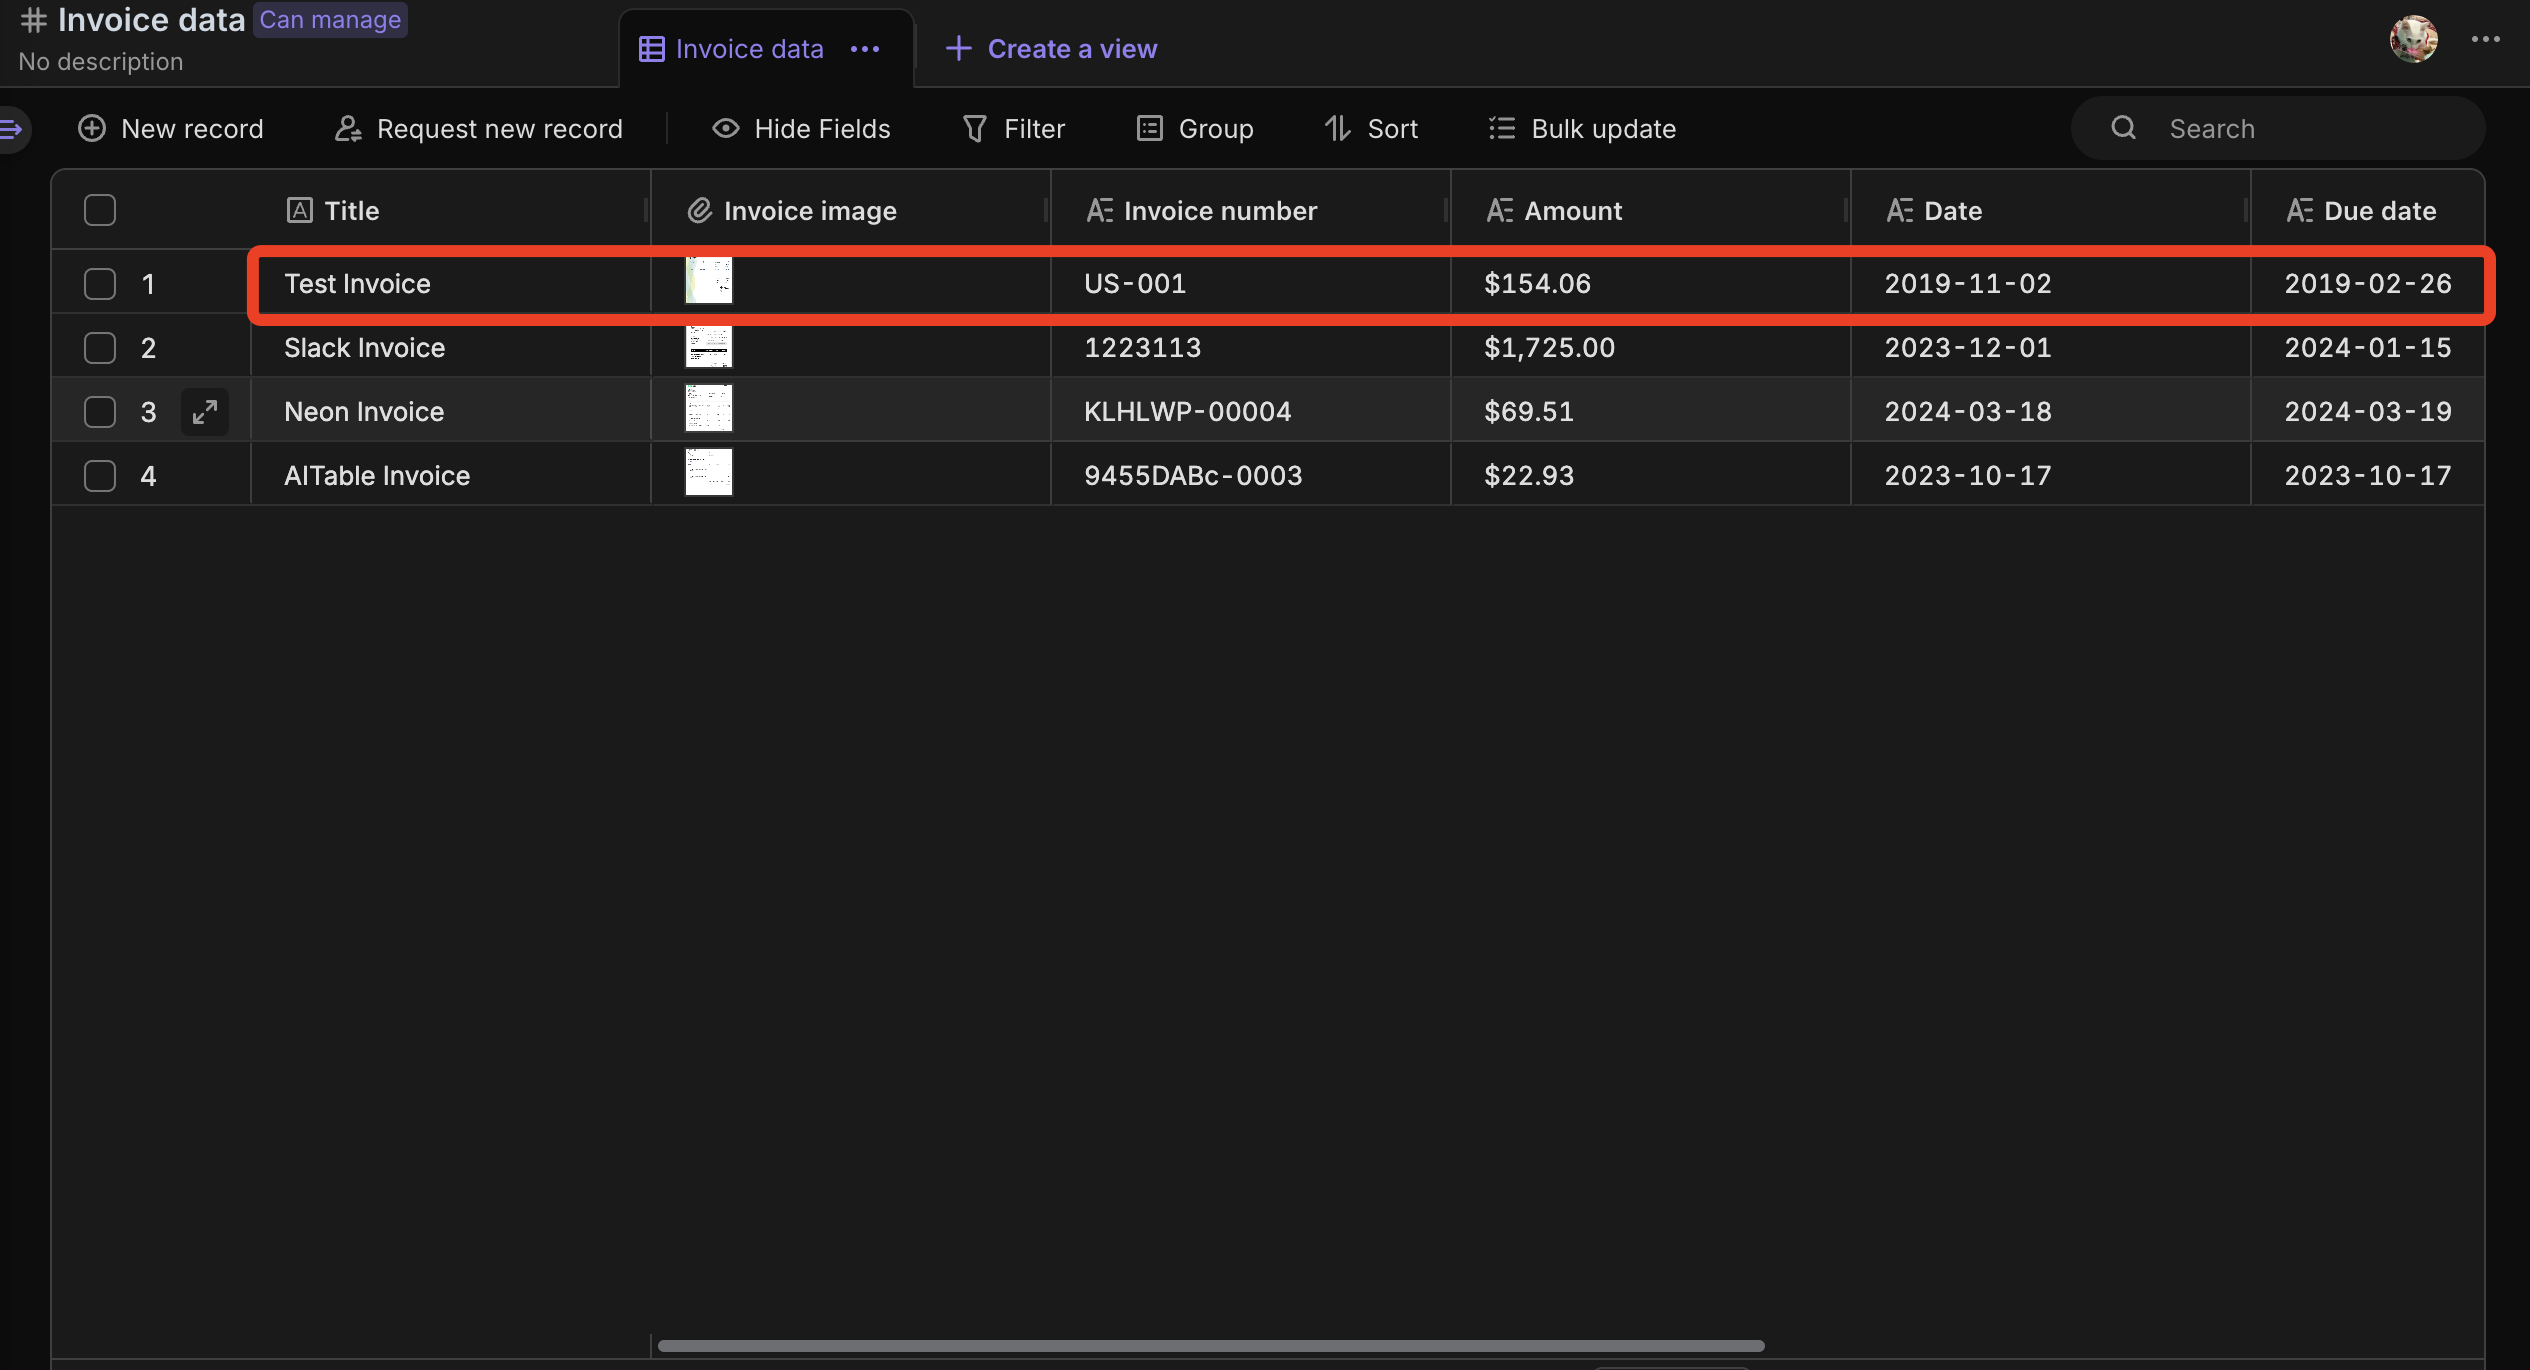This screenshot has width=2530, height=1370.
Task: Open the user avatar menu
Action: [2414, 39]
